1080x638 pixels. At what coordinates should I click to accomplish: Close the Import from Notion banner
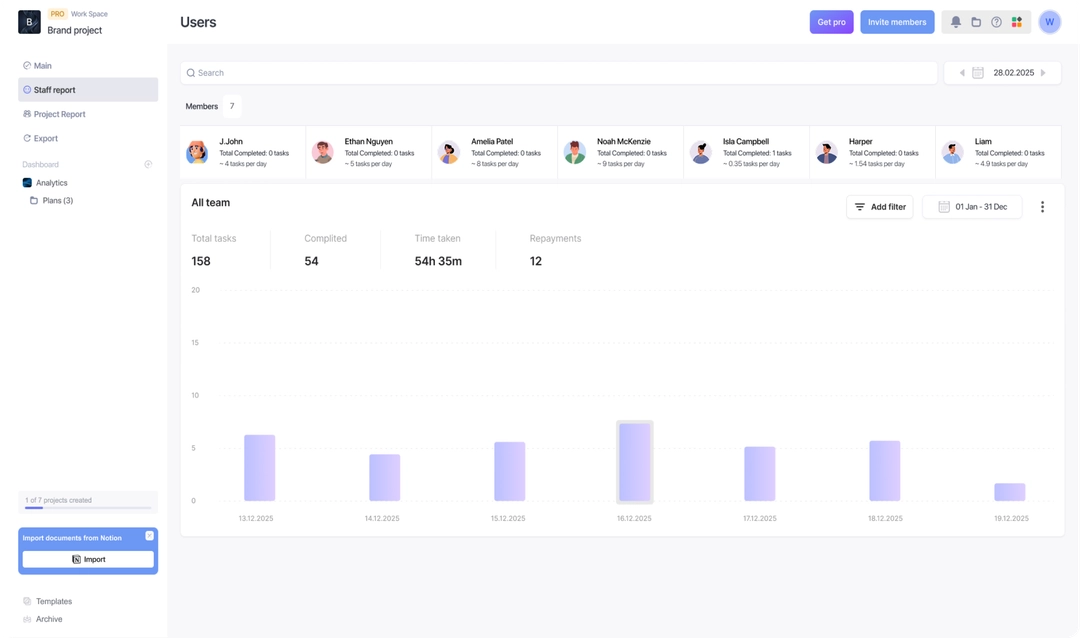pos(149,536)
